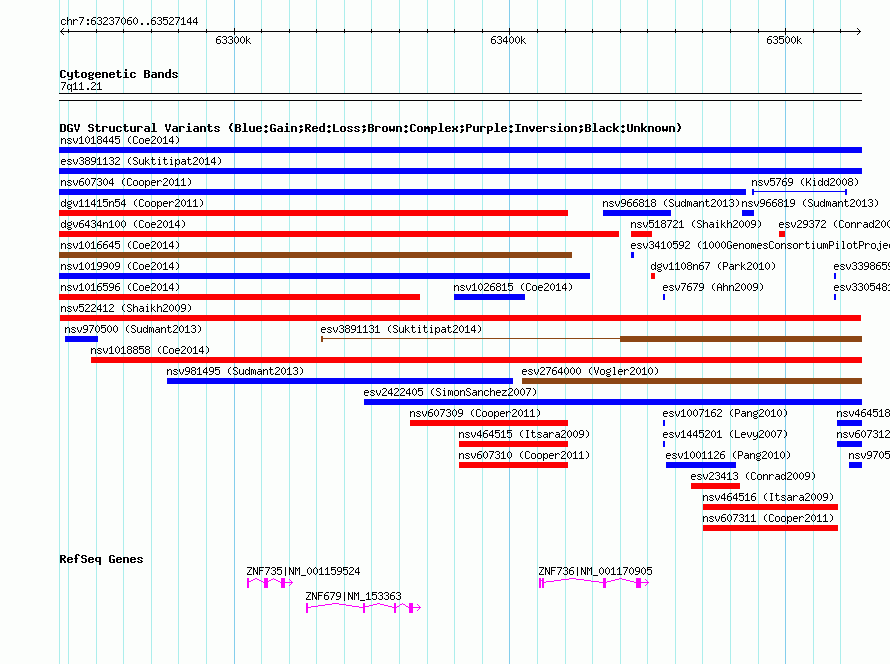Click nsv607311 (Cooper2011) label
The width and height of the screenshot is (890, 664).
tap(768, 518)
